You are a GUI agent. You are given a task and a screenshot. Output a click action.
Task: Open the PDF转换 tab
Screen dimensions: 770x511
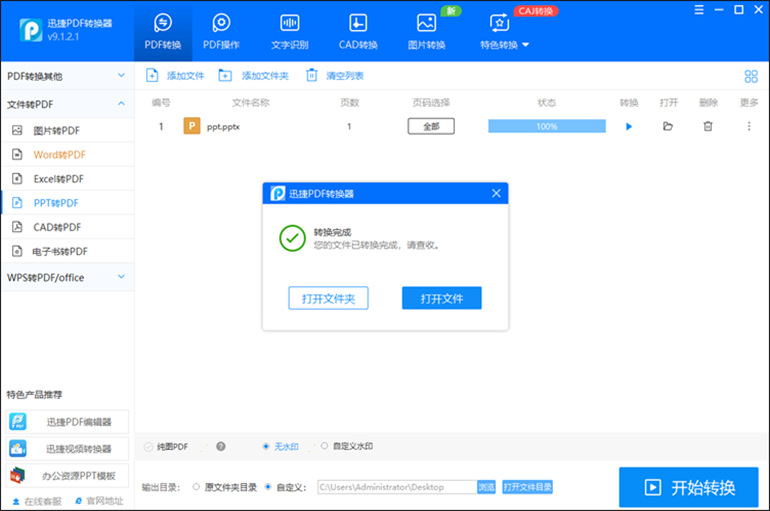click(x=163, y=31)
